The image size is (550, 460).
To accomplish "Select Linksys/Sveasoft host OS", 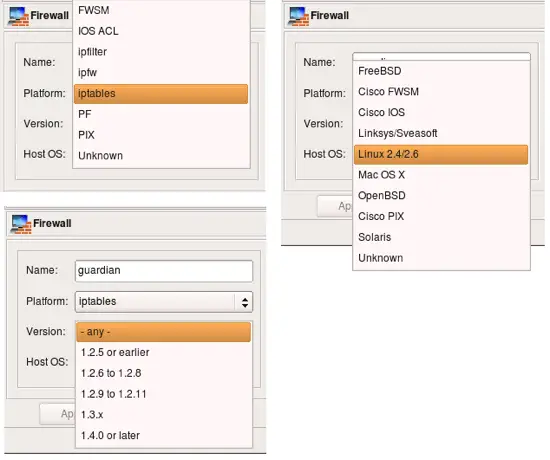I will pos(441,133).
